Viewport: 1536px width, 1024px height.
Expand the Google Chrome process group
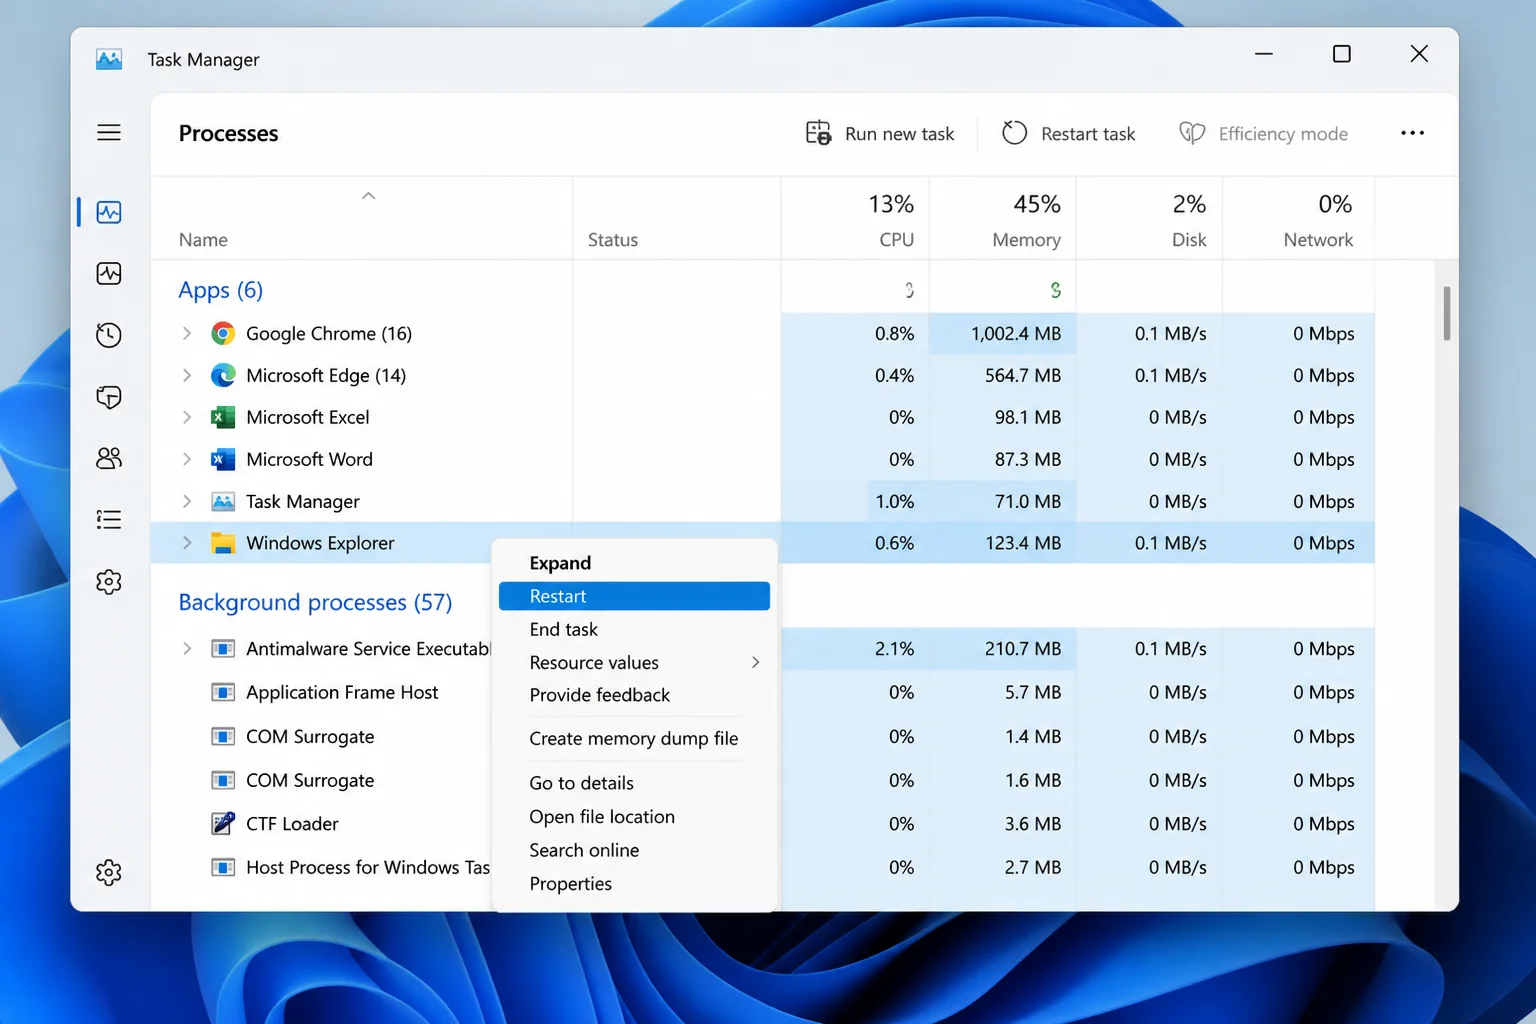click(x=187, y=334)
